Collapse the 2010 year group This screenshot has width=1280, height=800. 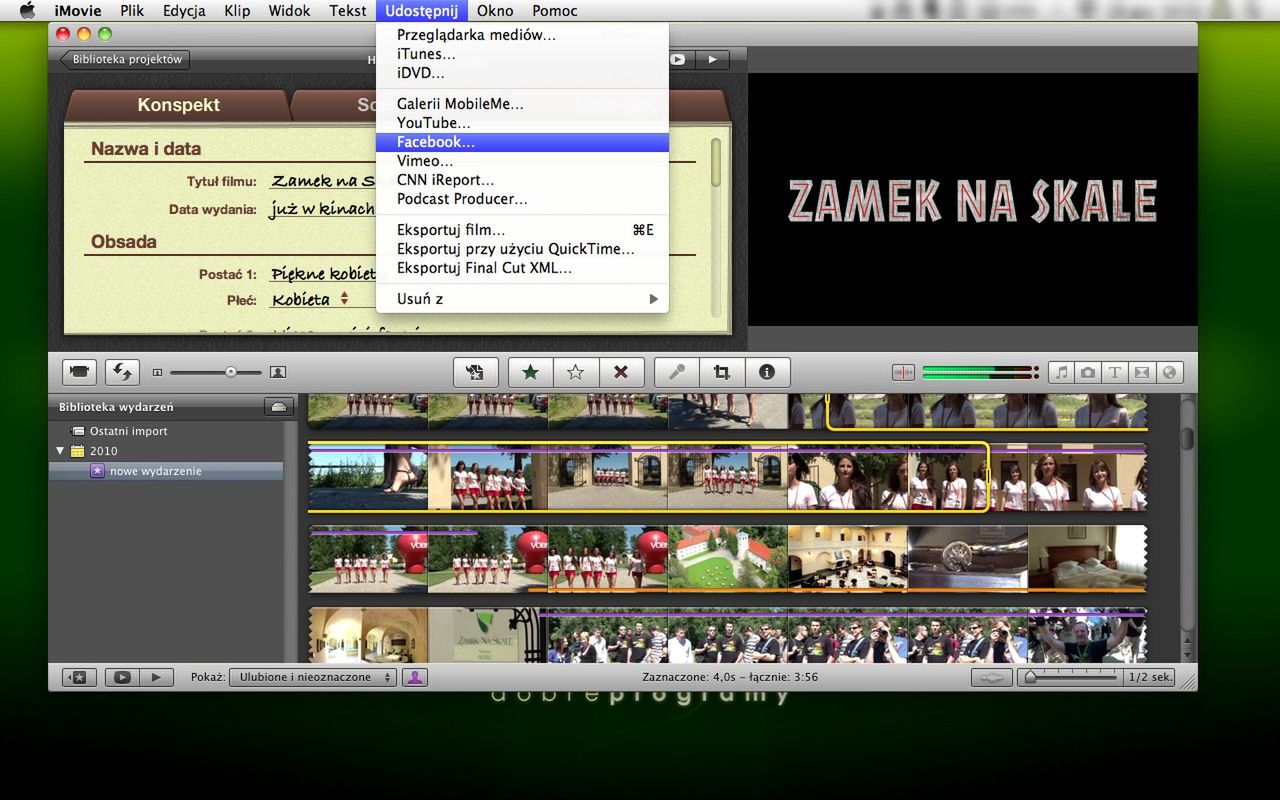[x=60, y=451]
